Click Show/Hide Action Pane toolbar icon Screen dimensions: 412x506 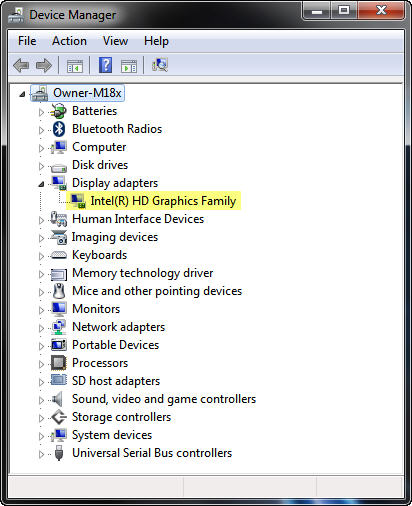(129, 66)
